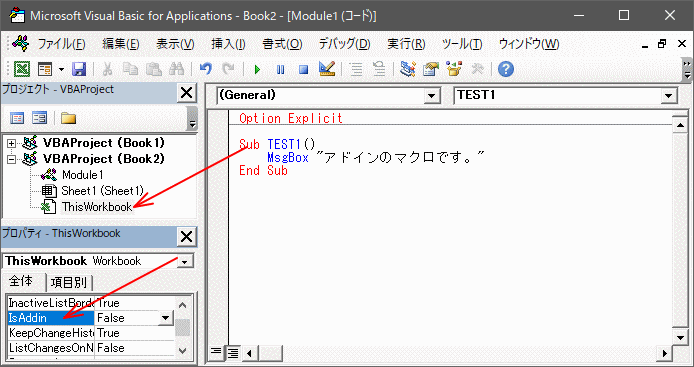Close the Project - VBAProject pane

tap(186, 93)
